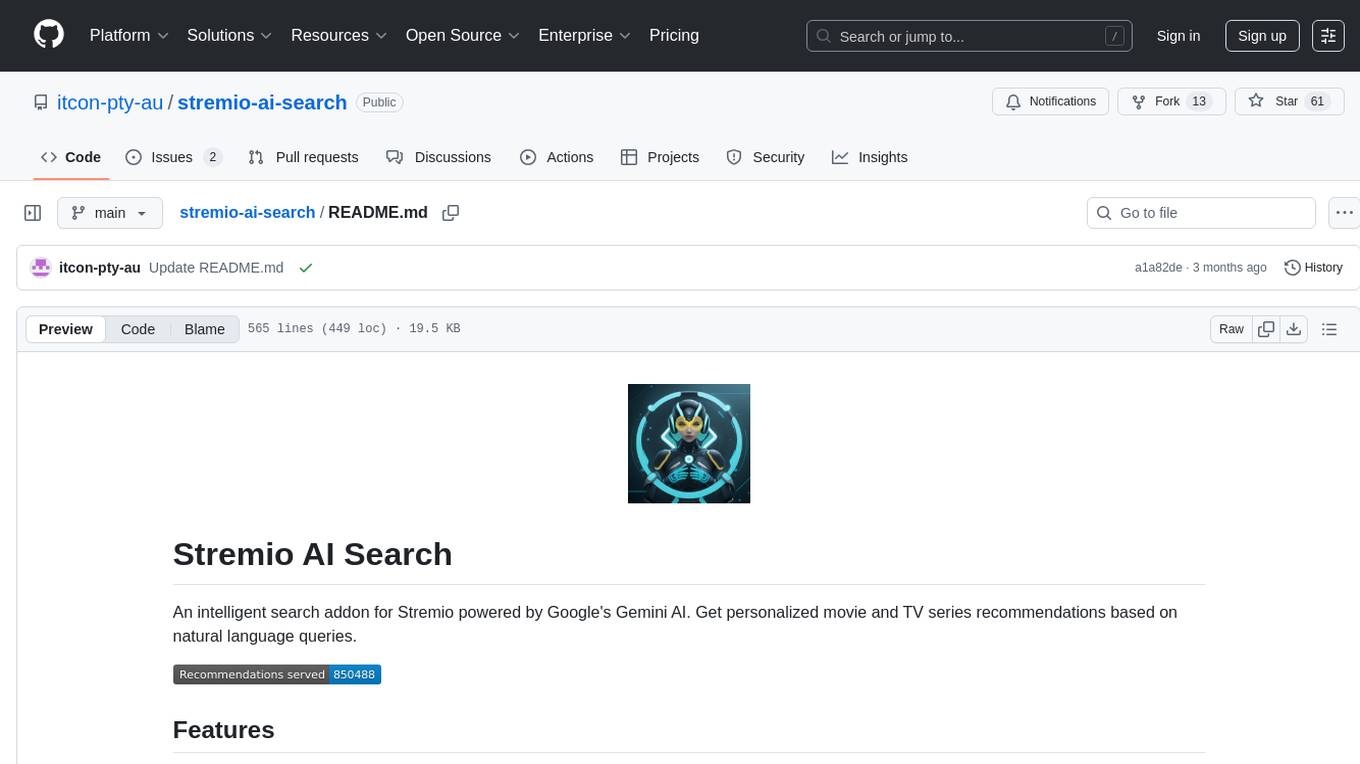The image size is (1360, 764).
Task: Toggle the file tree side panel
Action: point(33,213)
